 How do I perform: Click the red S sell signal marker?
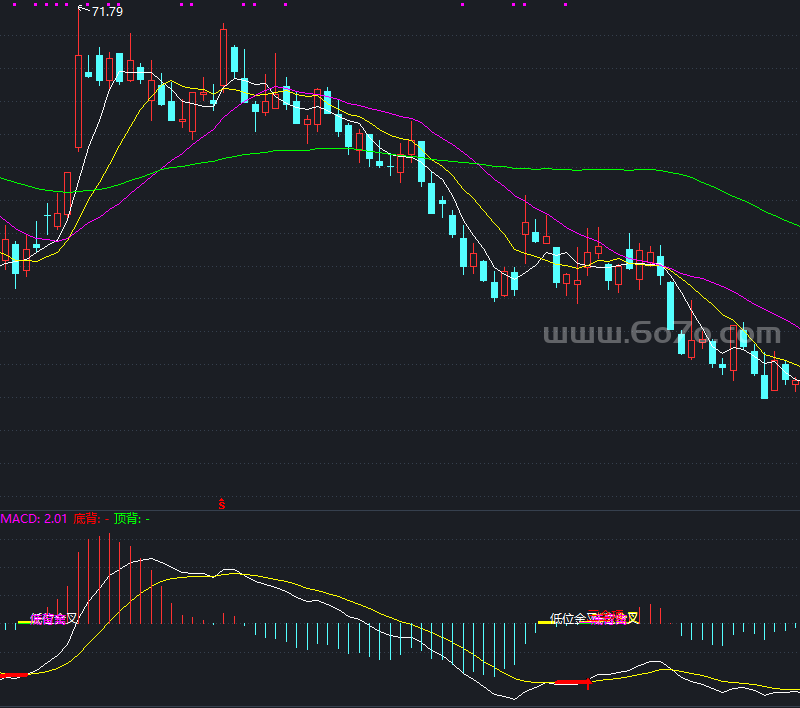click(221, 504)
